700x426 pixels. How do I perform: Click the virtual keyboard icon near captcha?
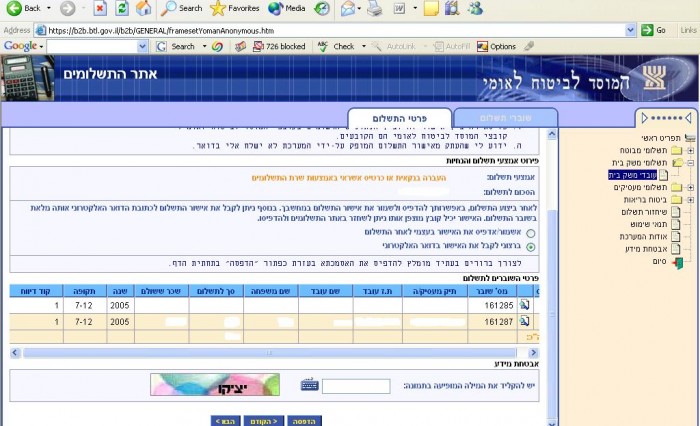pyautogui.click(x=309, y=385)
